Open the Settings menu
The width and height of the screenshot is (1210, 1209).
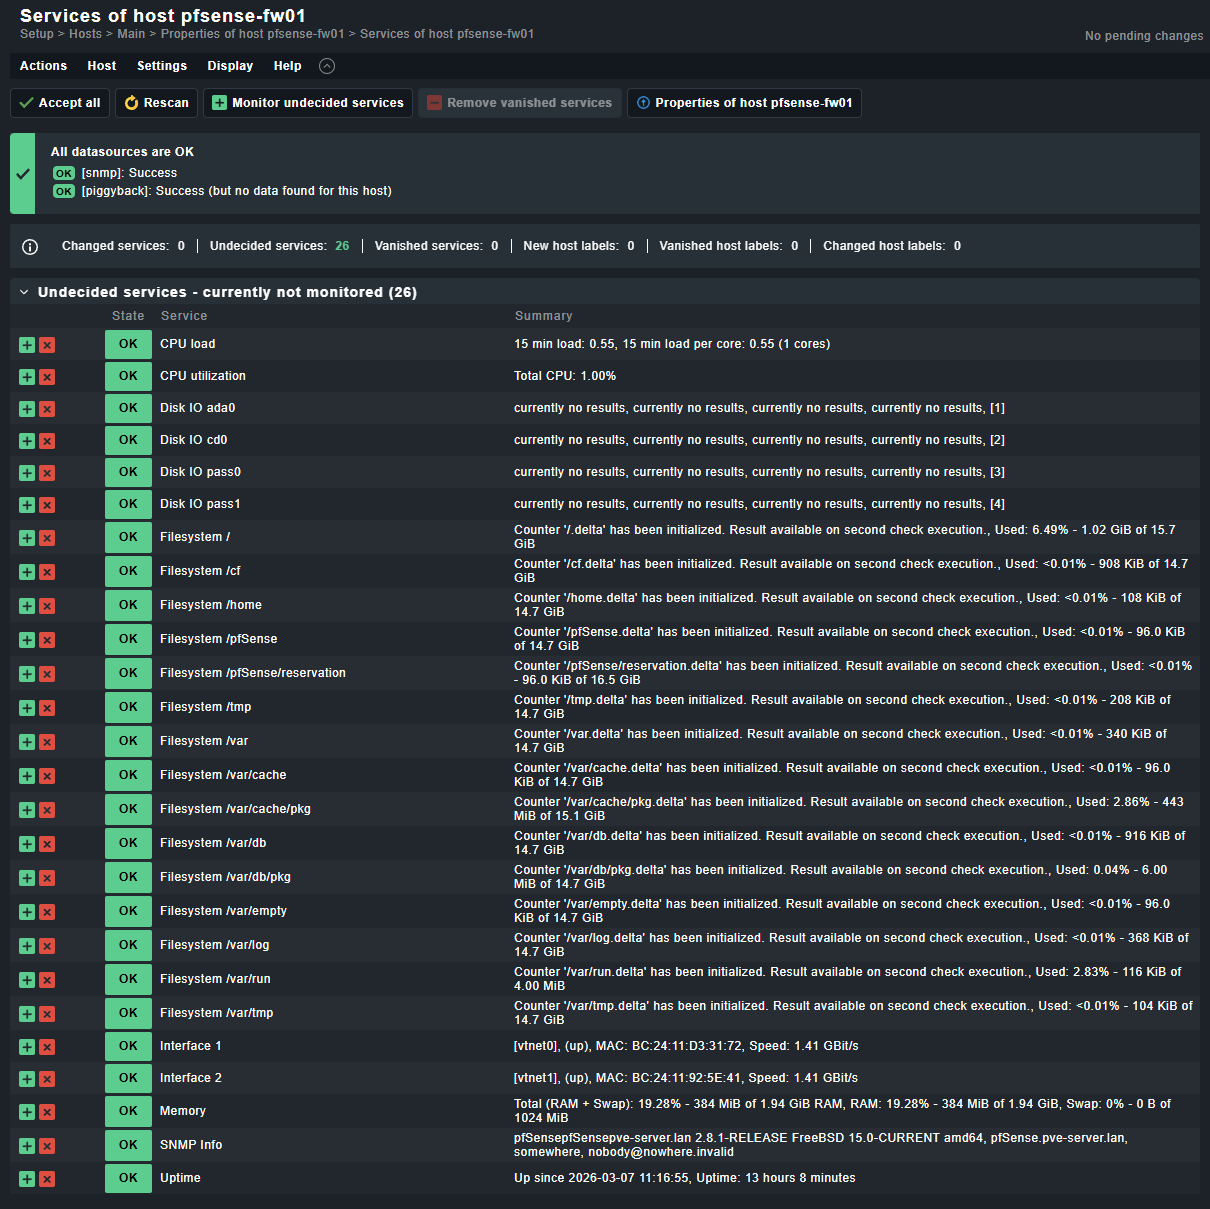pyautogui.click(x=162, y=66)
